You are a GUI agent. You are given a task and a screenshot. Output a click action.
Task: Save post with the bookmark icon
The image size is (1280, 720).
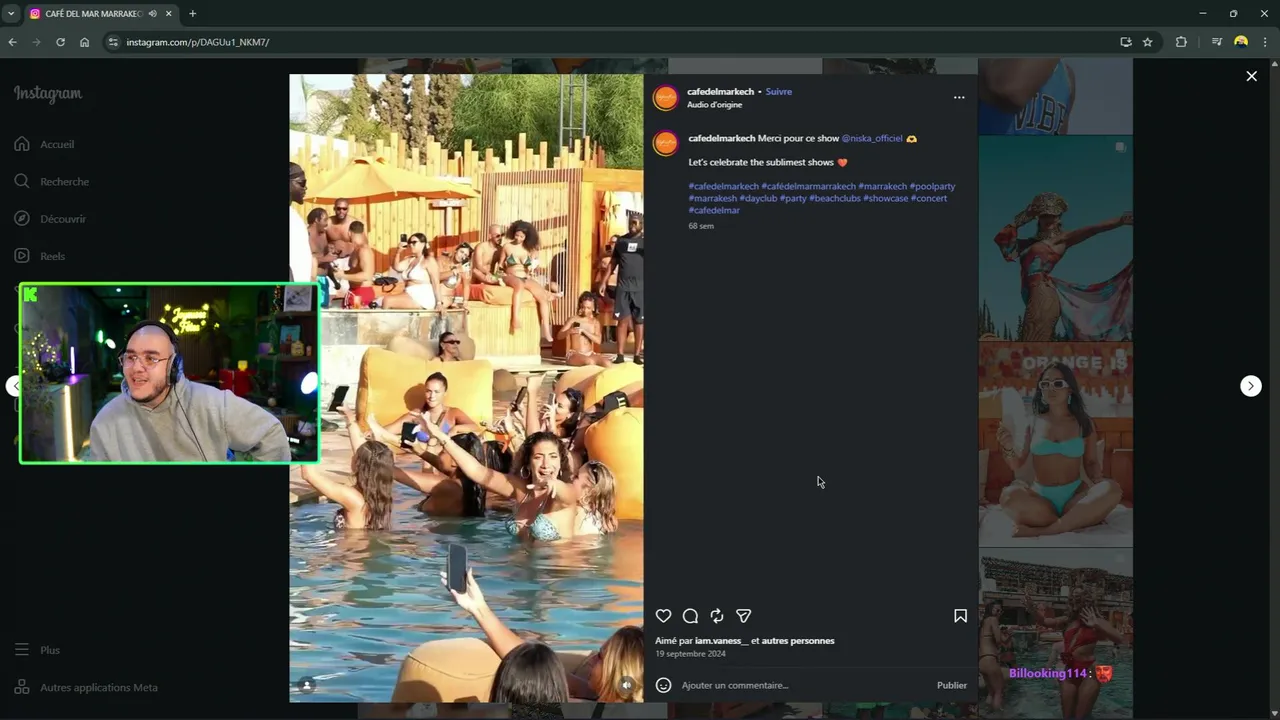point(960,616)
